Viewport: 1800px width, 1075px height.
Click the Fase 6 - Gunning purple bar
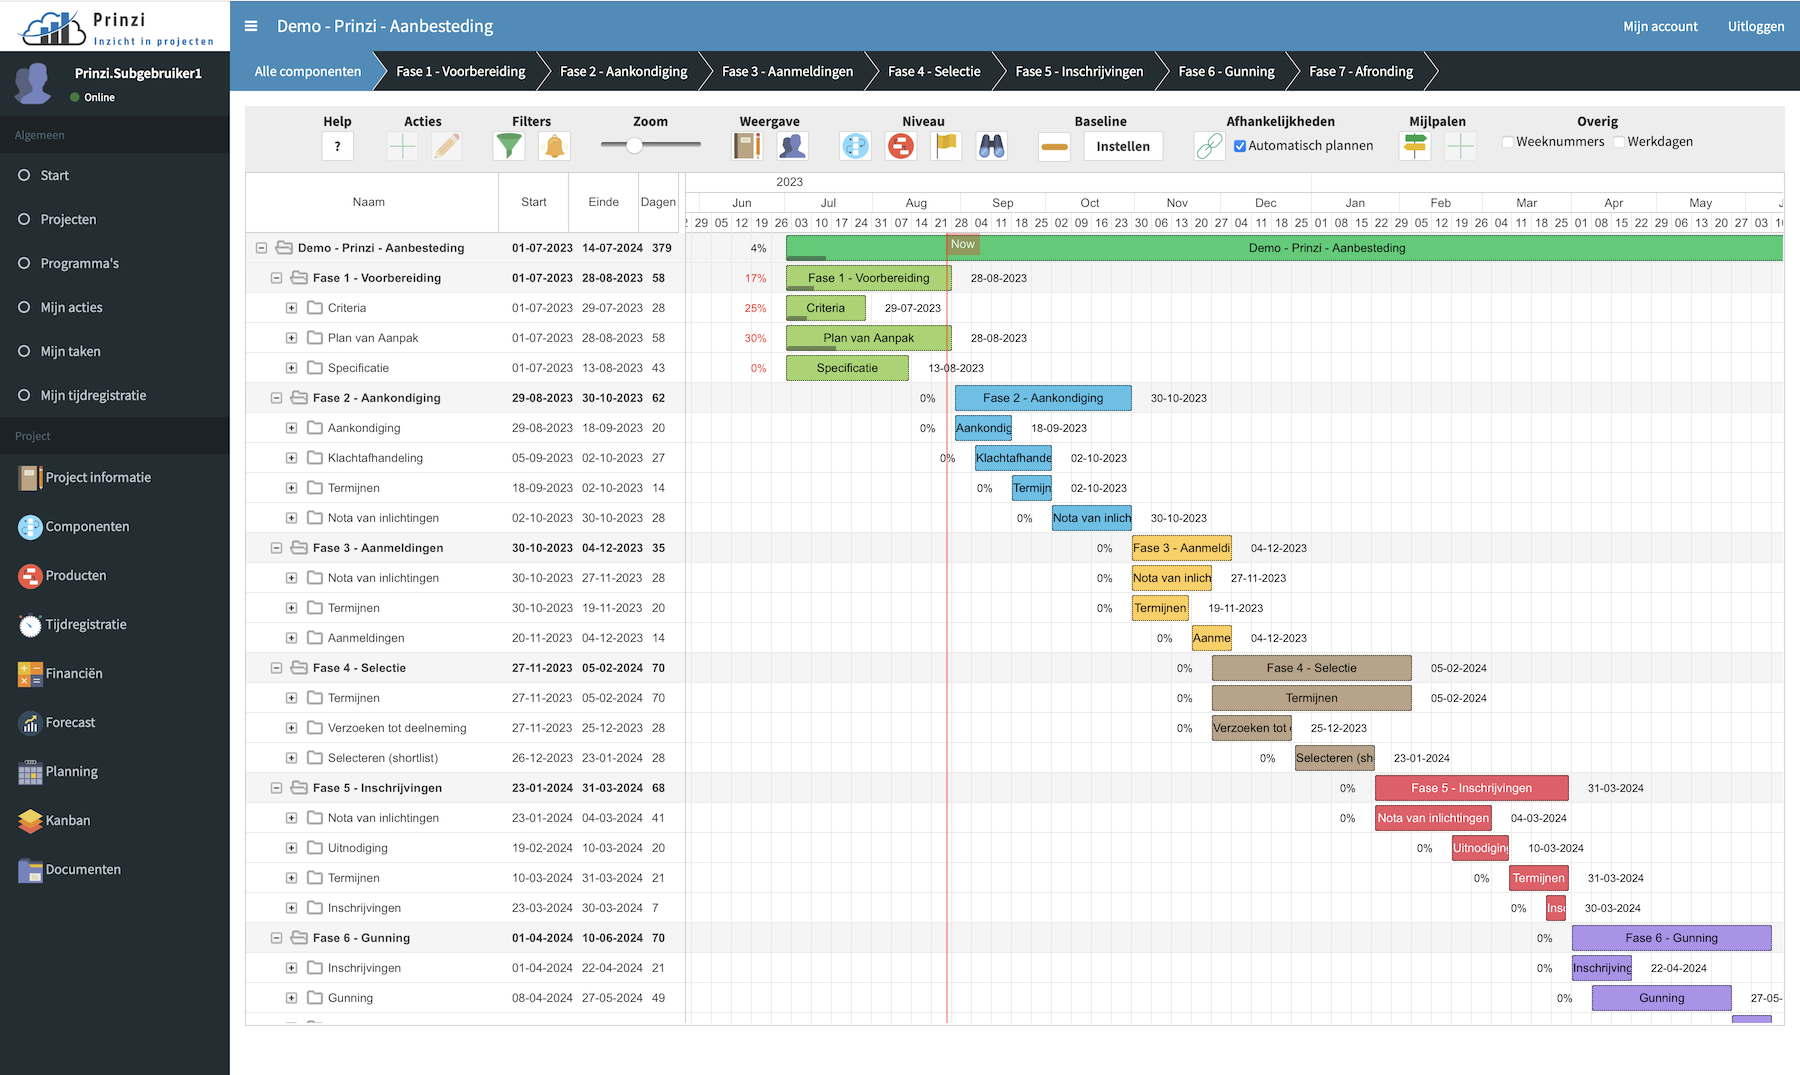click(1671, 938)
